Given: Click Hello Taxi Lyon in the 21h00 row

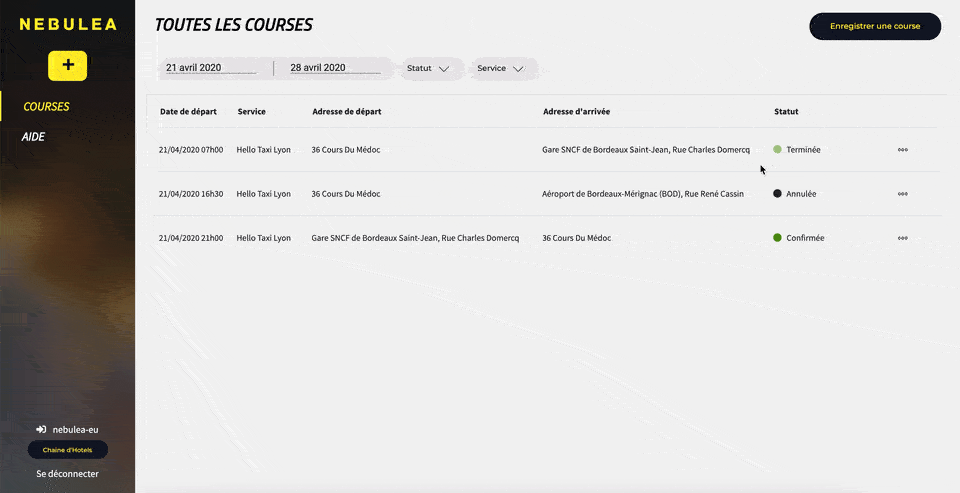Looking at the screenshot, I should (264, 238).
